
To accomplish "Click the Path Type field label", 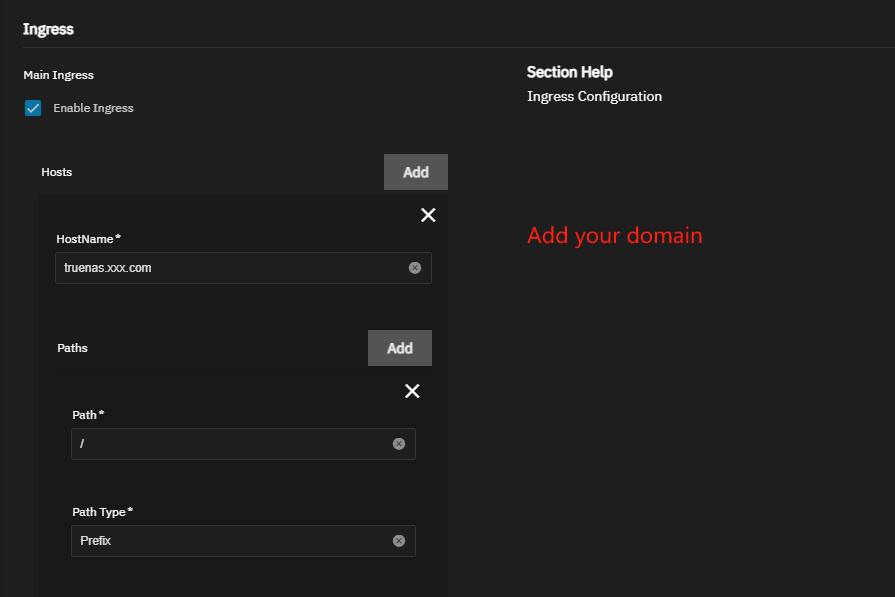I will click(x=102, y=512).
